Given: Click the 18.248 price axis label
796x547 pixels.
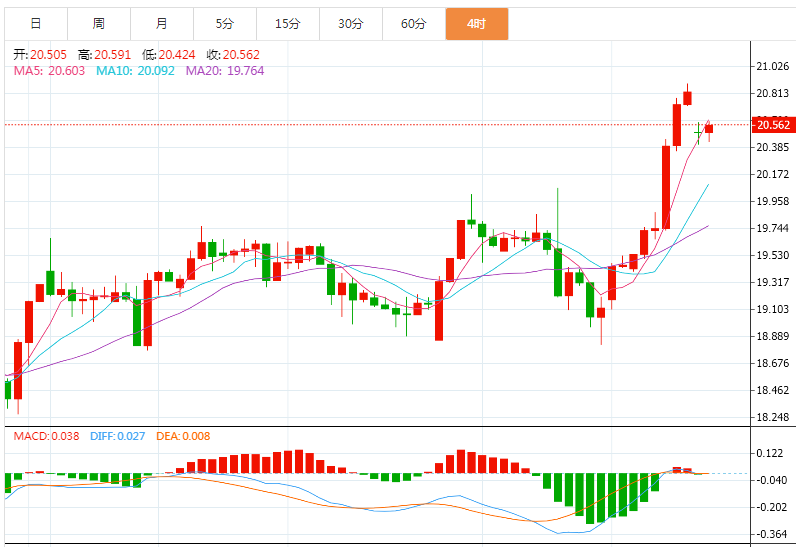Looking at the screenshot, I should click(773, 417).
